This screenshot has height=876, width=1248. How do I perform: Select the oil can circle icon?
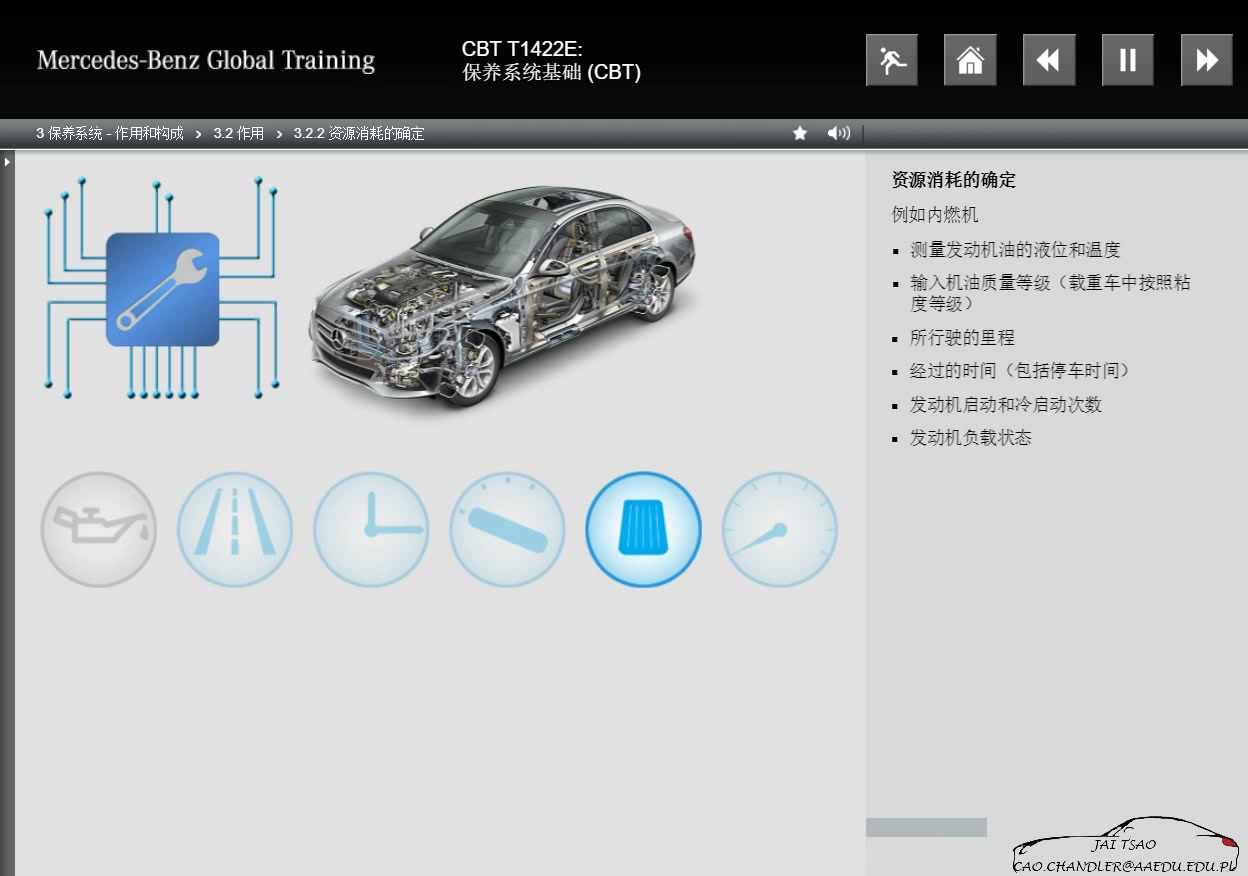point(99,529)
